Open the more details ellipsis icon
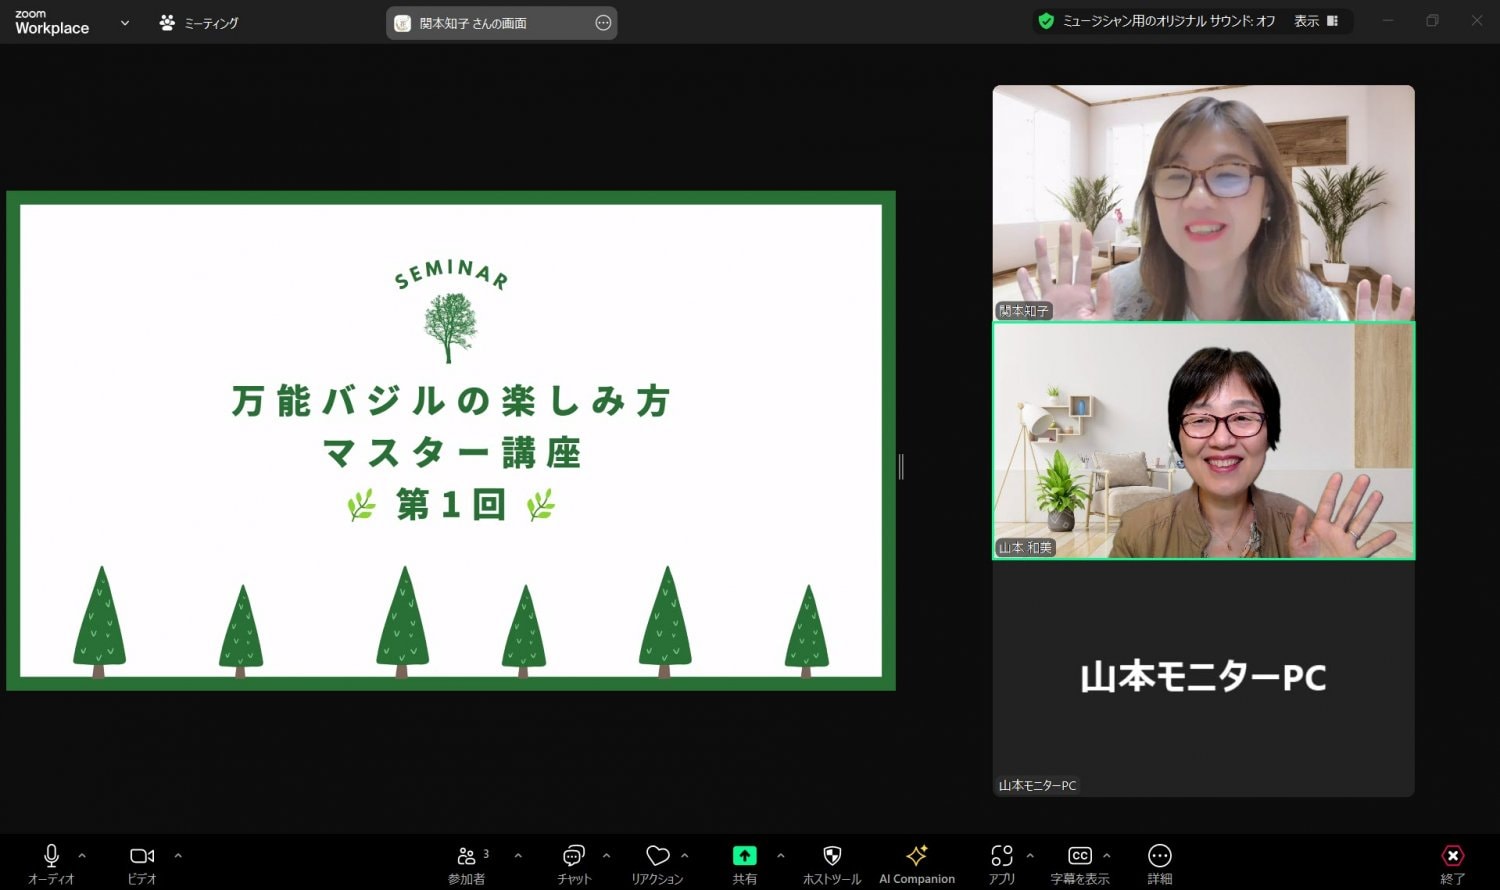This screenshot has height=890, width=1500. [1159, 856]
